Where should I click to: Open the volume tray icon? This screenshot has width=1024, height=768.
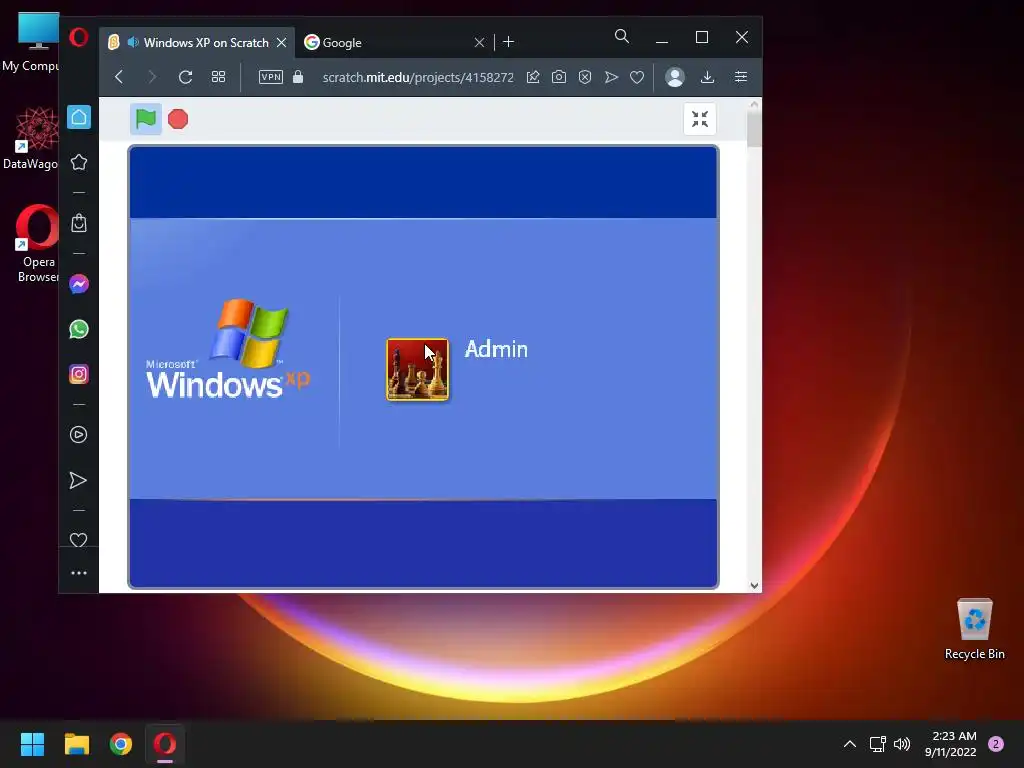[902, 744]
